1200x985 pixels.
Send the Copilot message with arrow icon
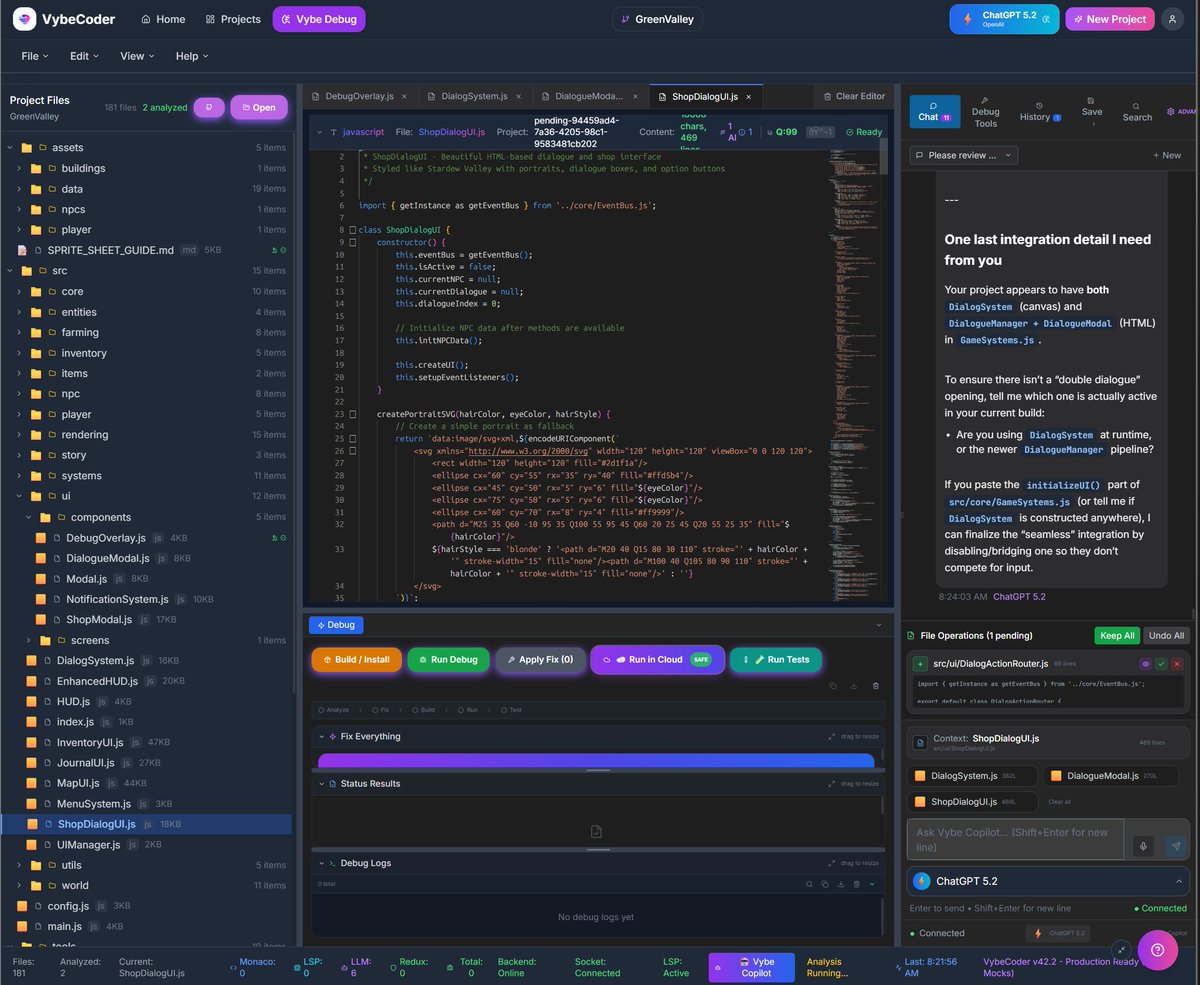tap(1176, 846)
